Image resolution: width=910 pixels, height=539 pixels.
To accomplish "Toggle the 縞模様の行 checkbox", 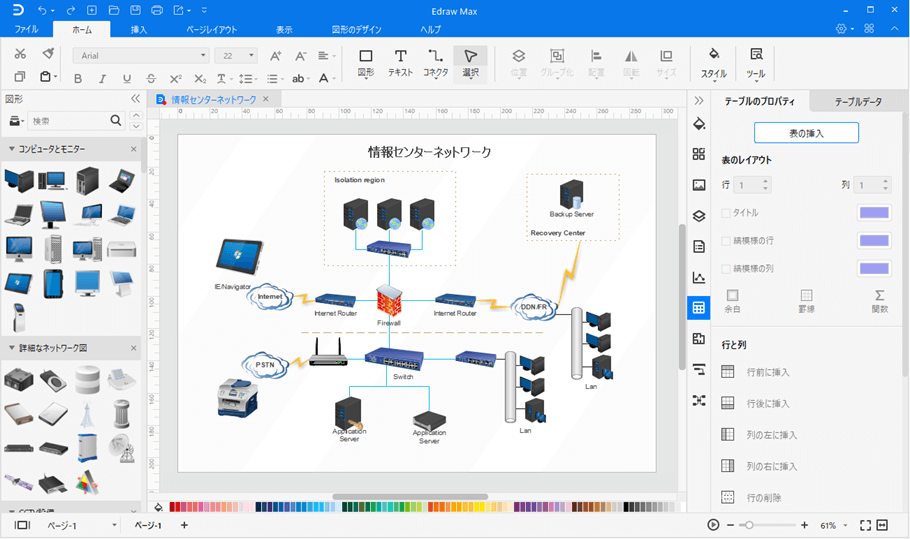I will pos(726,241).
